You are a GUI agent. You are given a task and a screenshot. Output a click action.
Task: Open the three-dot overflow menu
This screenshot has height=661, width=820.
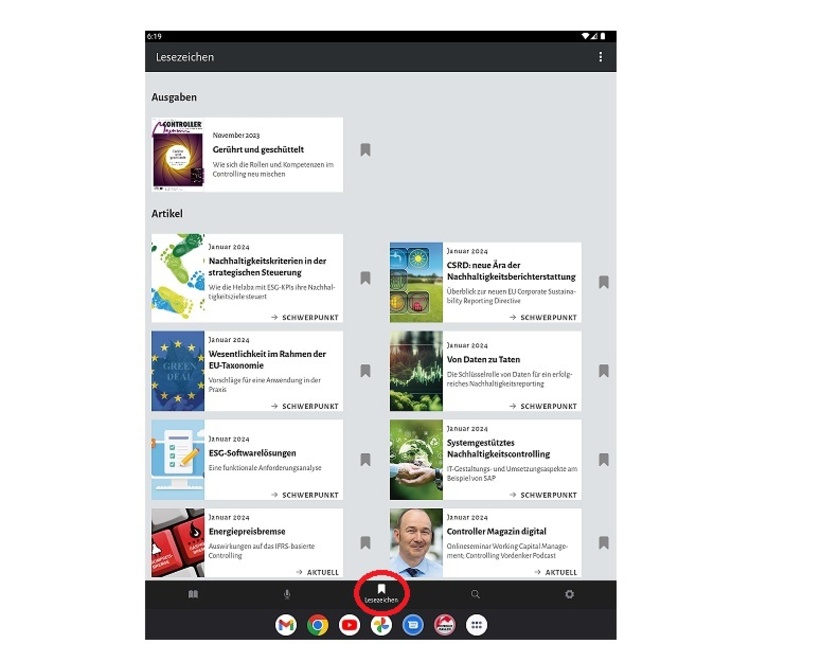[600, 57]
